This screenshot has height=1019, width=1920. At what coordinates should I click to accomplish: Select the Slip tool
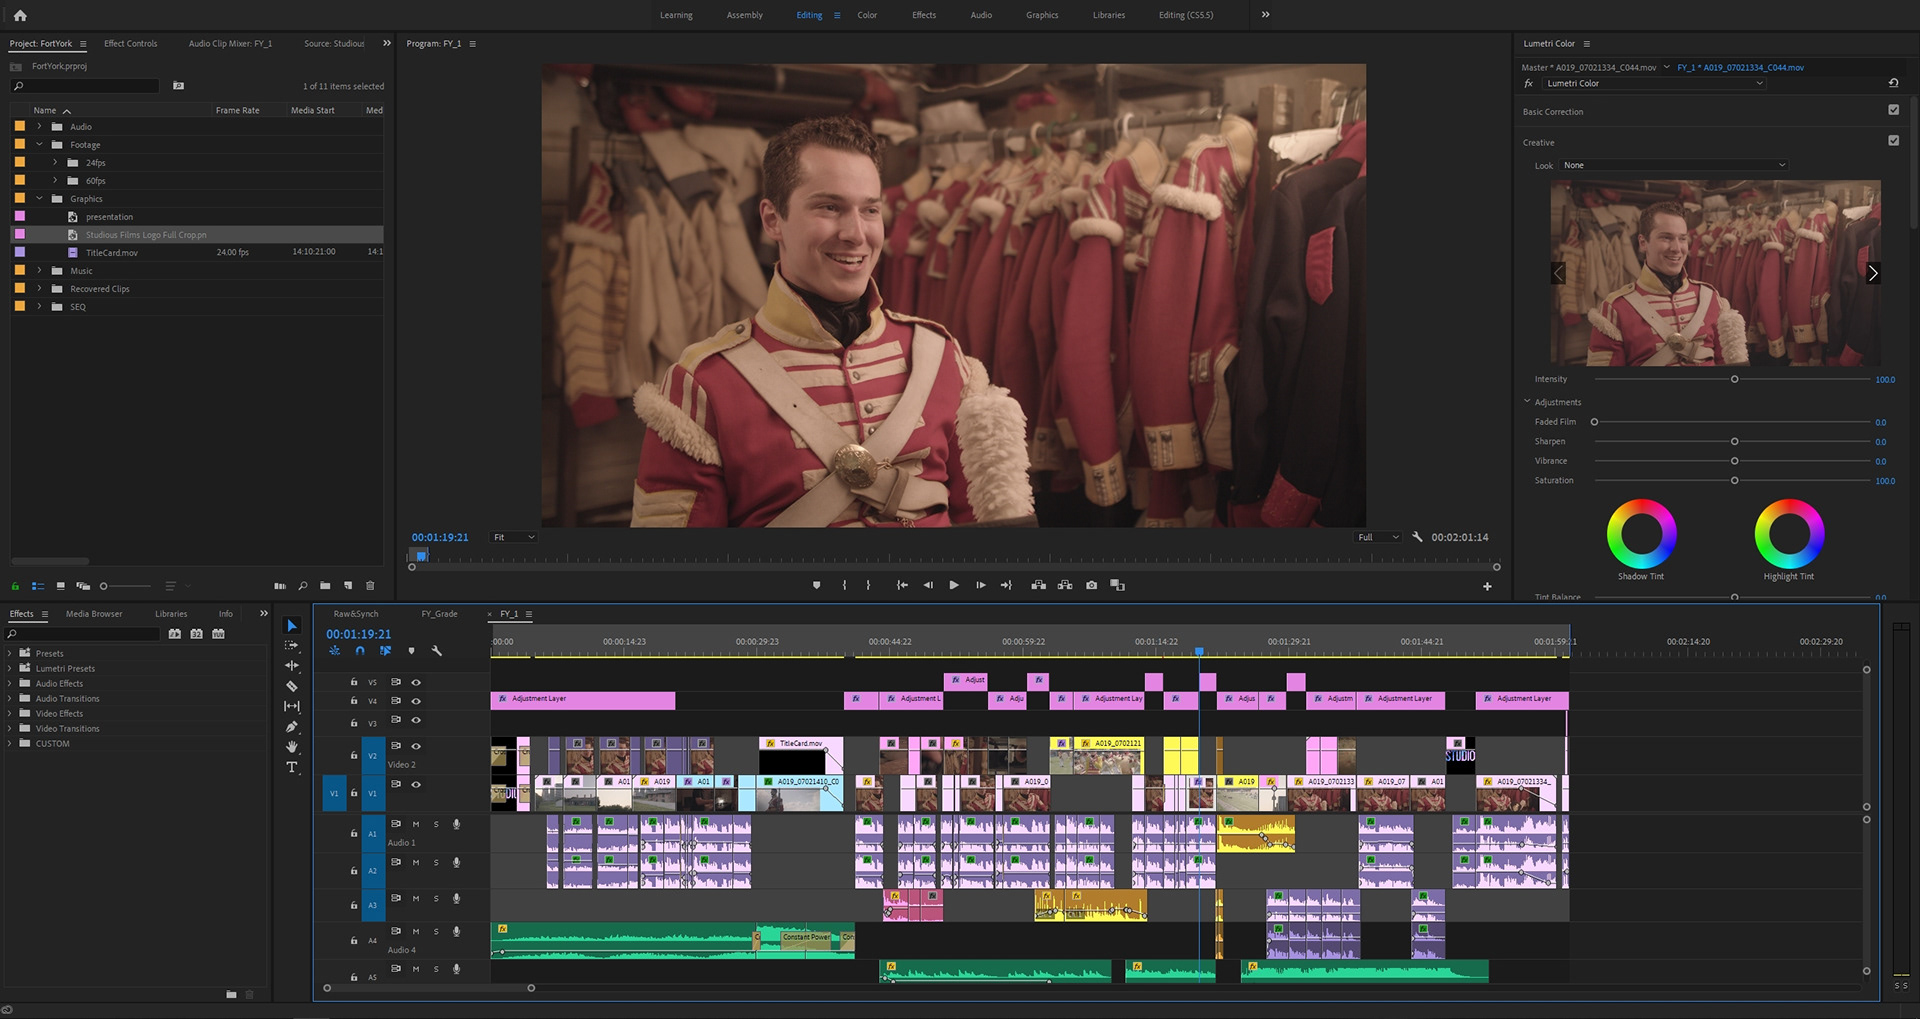tap(292, 706)
